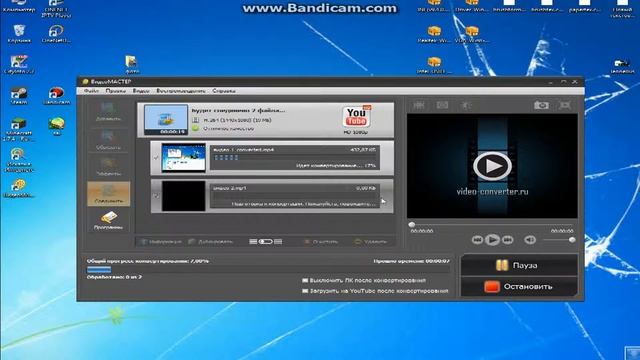Click the video format icon beside H.264
Viewport: 640px width, 360px height.
(196, 120)
